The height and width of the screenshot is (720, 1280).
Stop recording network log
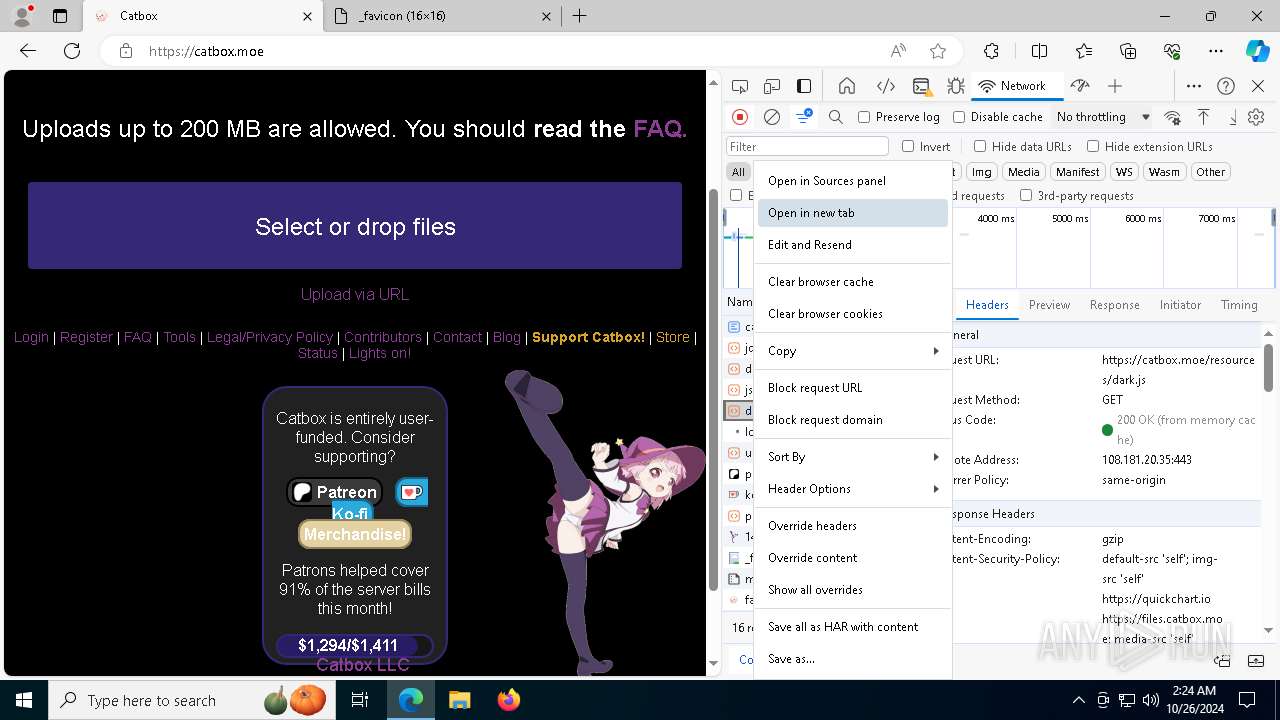tap(740, 117)
